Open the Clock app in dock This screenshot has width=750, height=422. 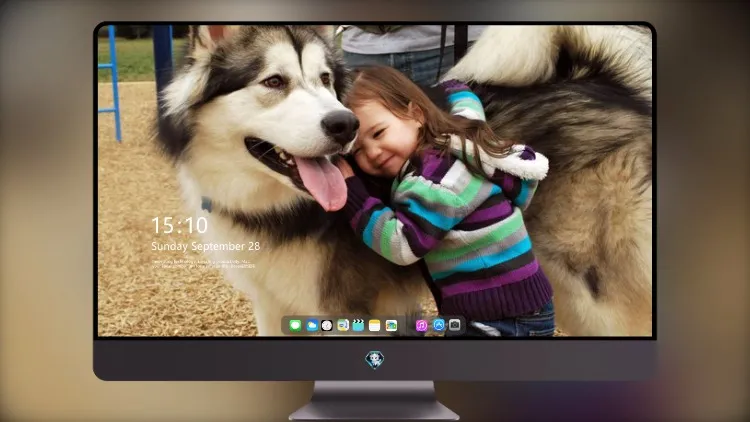tap(327, 325)
